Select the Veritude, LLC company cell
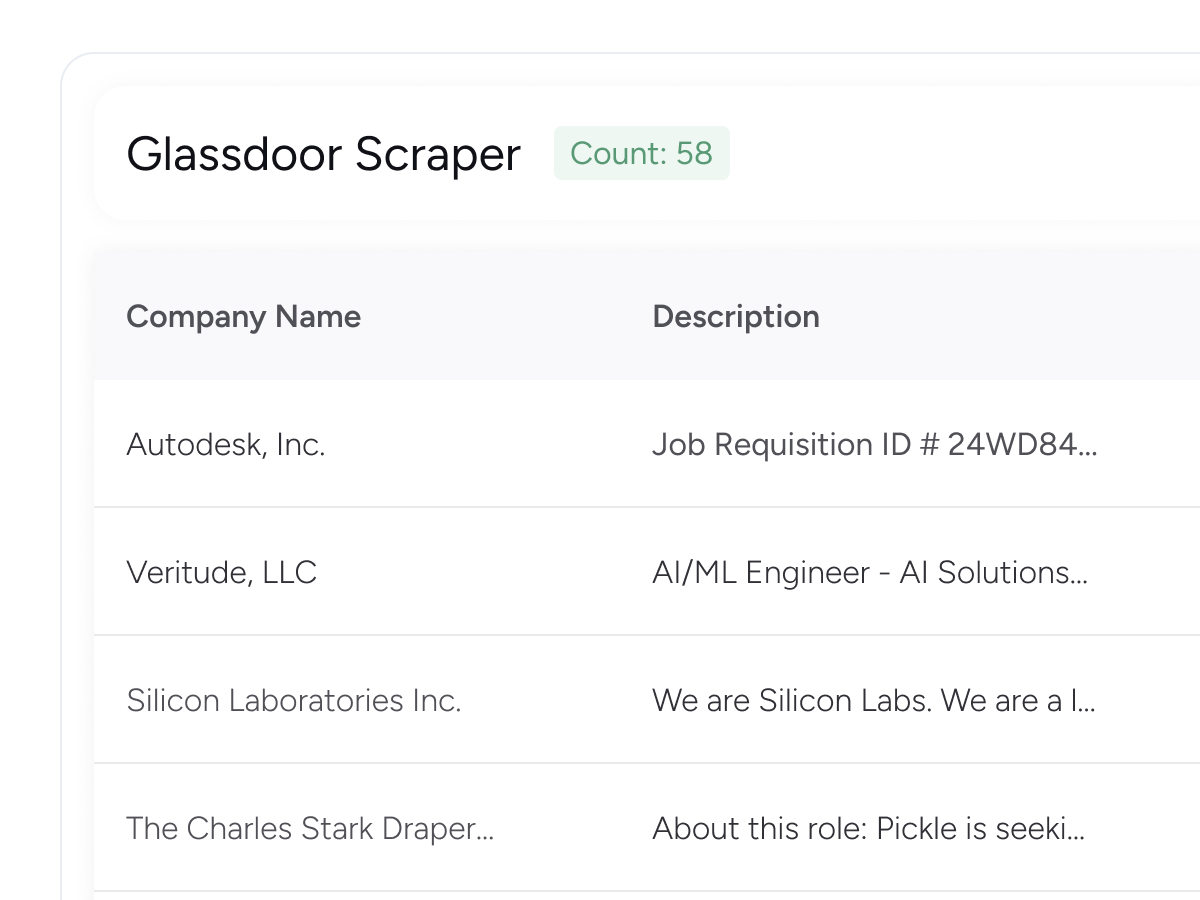The height and width of the screenshot is (900, 1200). pyautogui.click(x=221, y=572)
